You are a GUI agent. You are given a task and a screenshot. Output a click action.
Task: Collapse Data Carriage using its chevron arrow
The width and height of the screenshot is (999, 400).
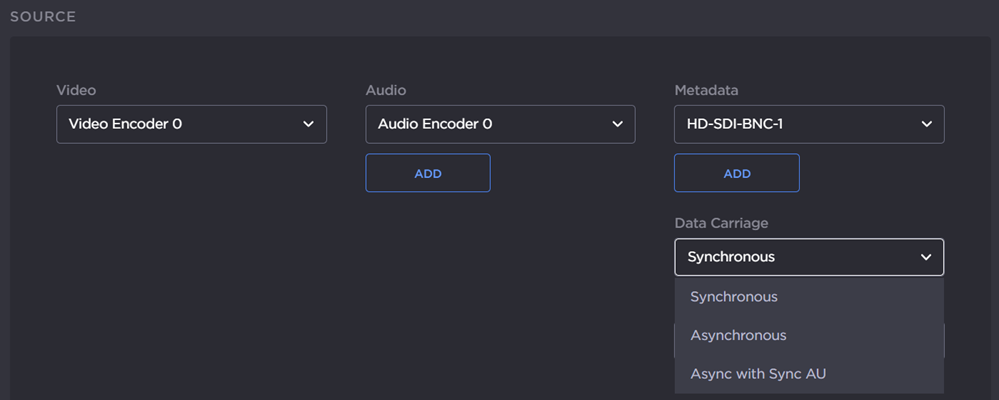click(926, 257)
